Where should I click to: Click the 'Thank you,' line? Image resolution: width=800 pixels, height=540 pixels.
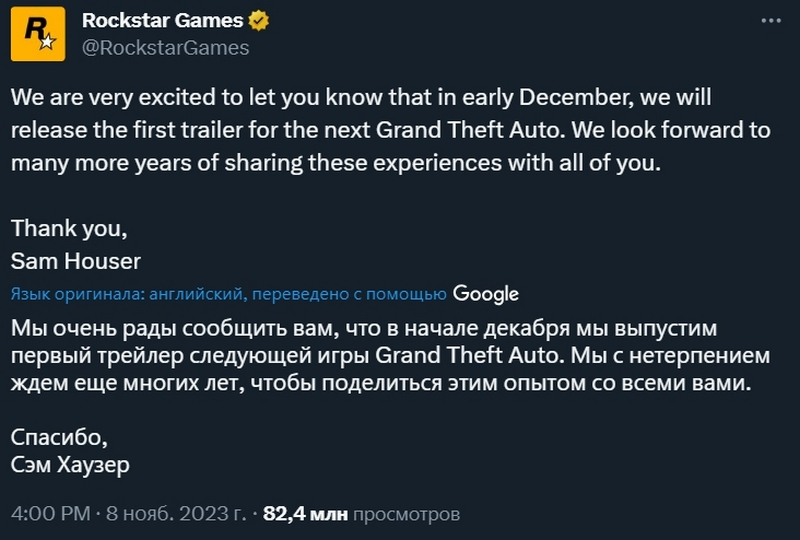[x=69, y=229]
